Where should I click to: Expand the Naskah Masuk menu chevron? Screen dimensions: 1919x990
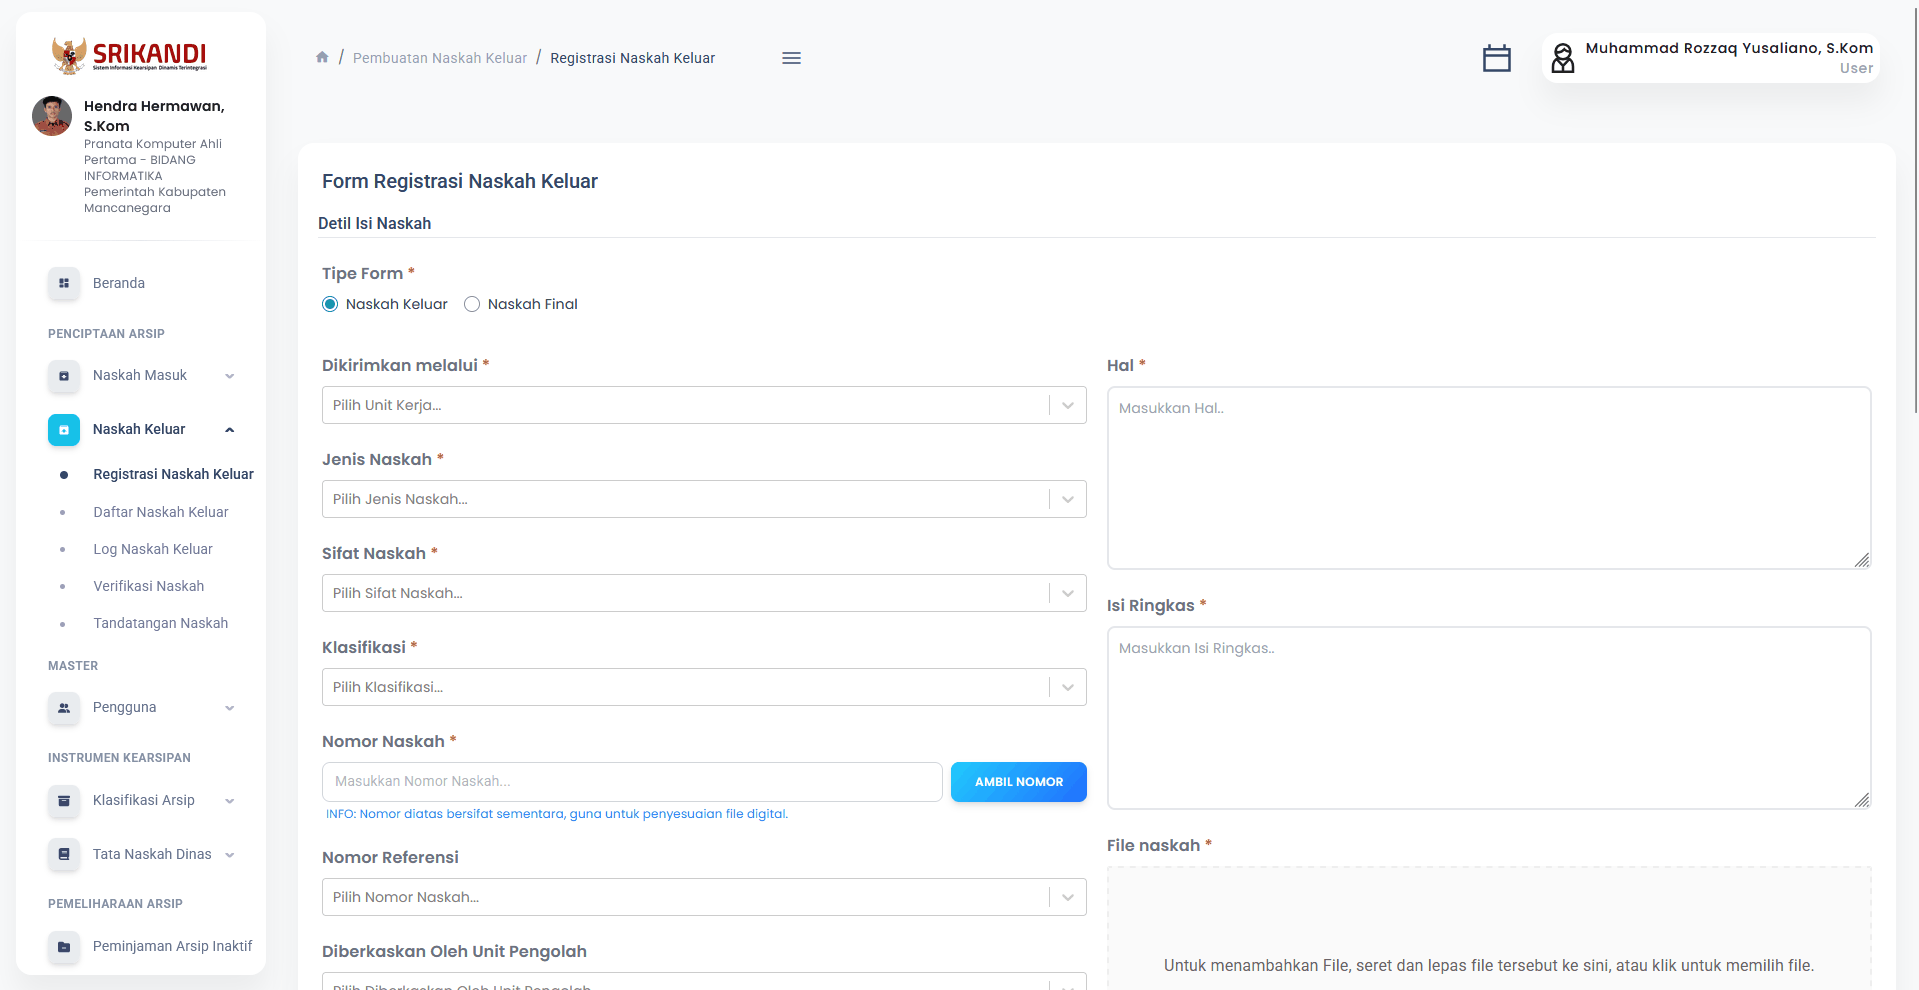coord(230,376)
